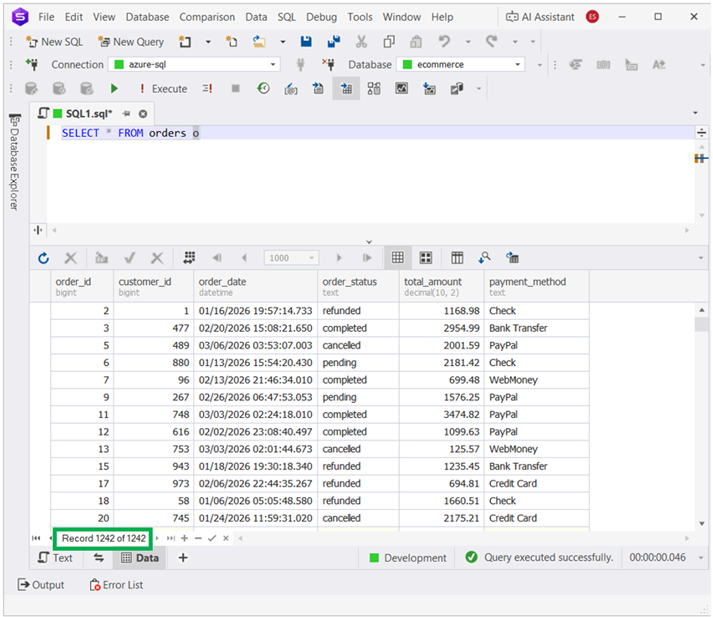Click the go to last record icon

(171, 538)
